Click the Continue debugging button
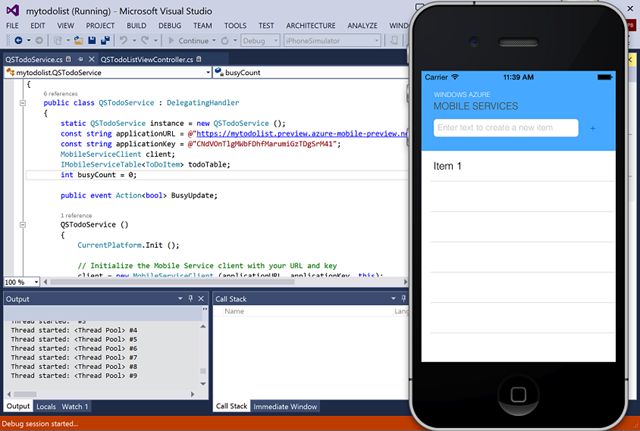 click(189, 40)
